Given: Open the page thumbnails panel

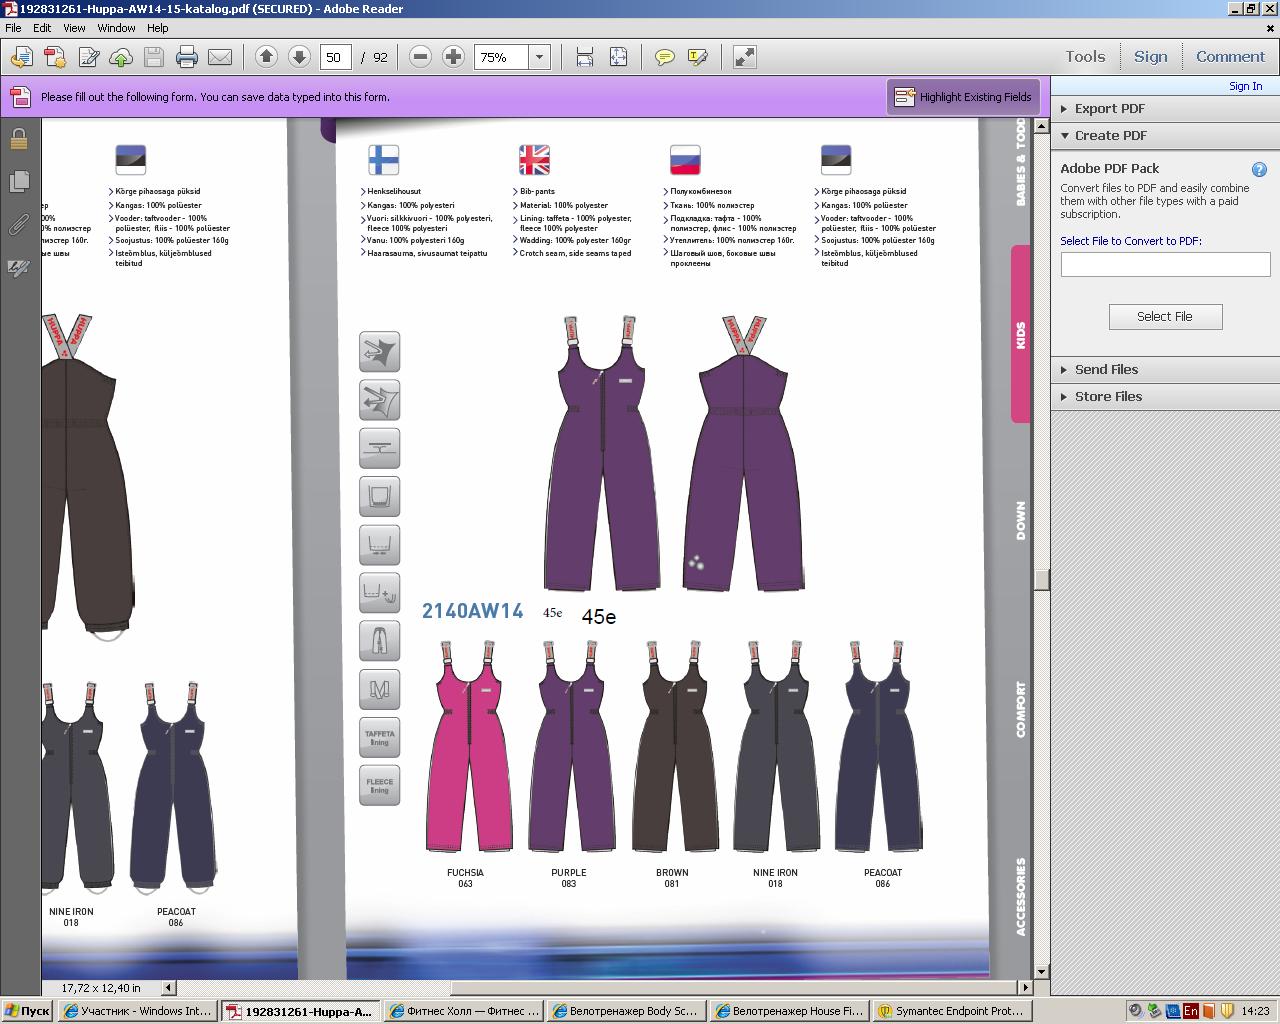Looking at the screenshot, I should coord(18,182).
